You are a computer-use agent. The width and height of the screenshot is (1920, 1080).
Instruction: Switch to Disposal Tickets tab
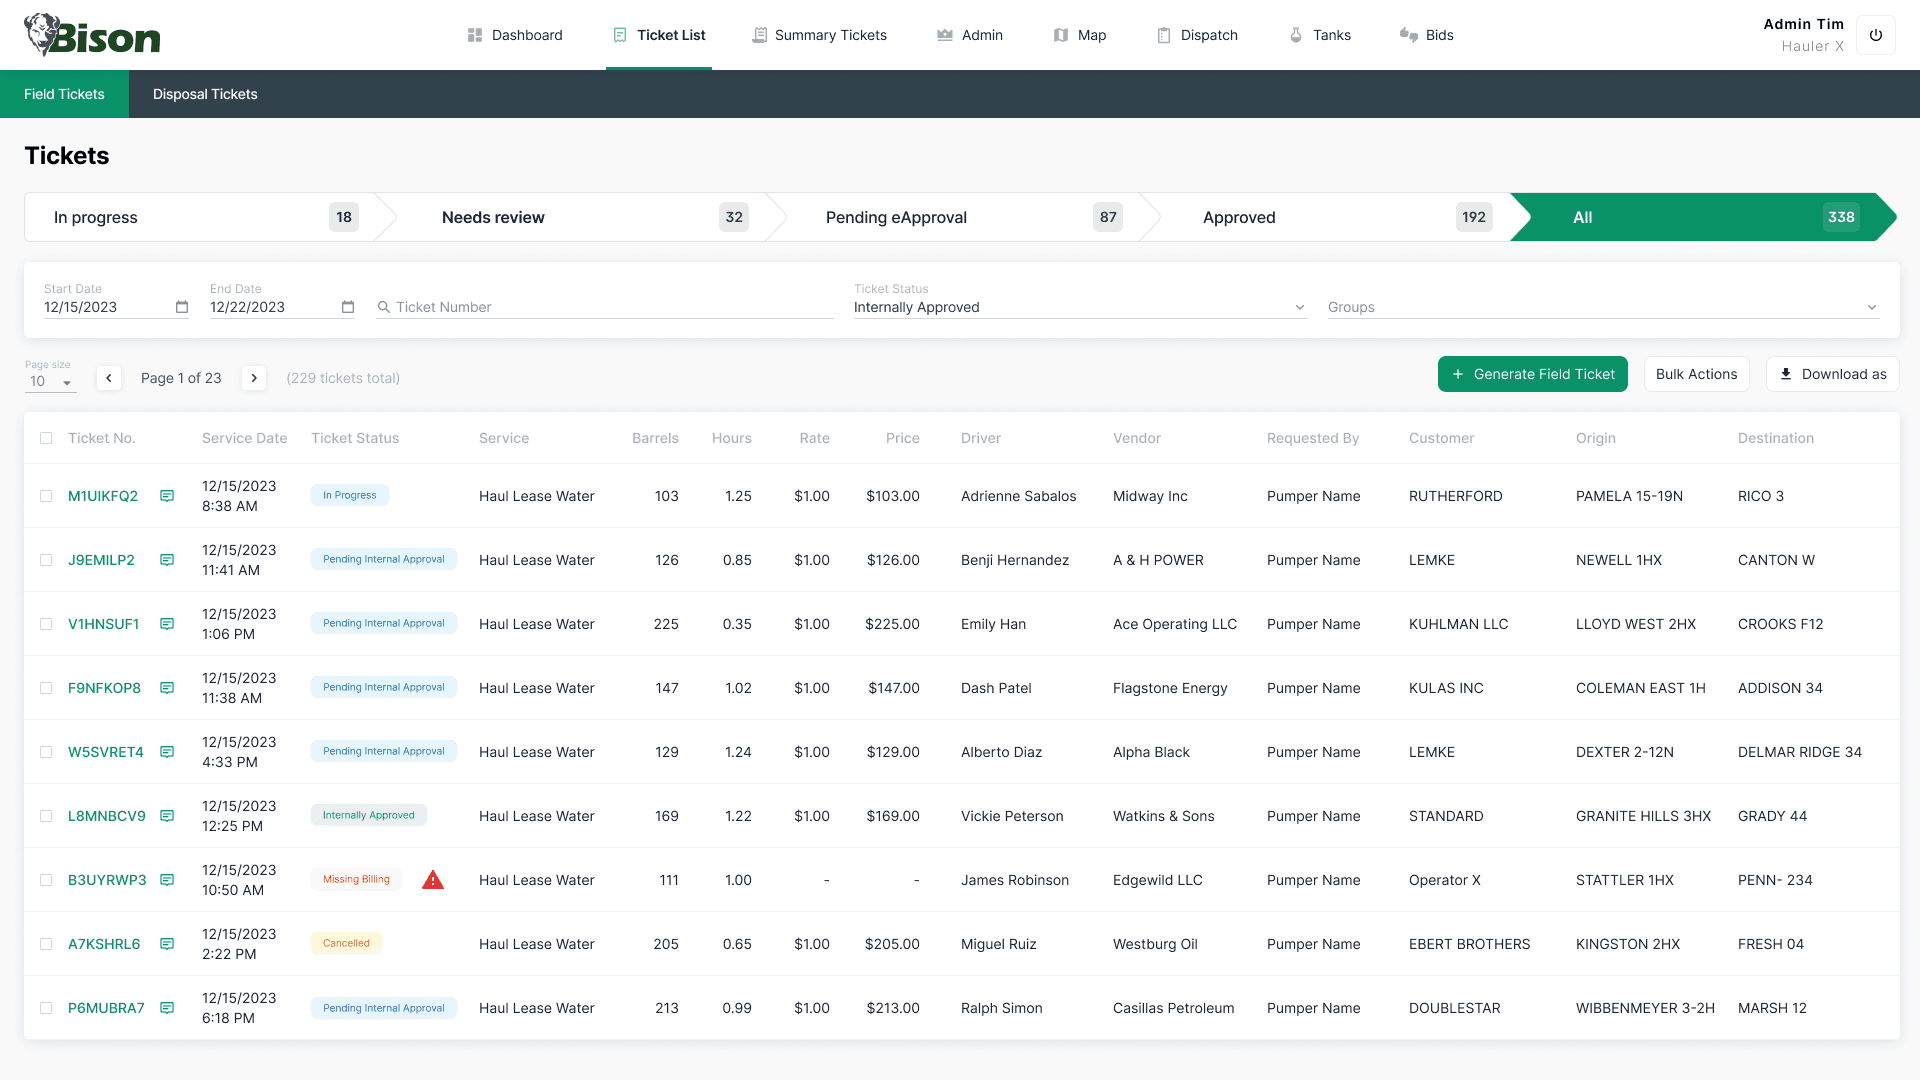[205, 94]
